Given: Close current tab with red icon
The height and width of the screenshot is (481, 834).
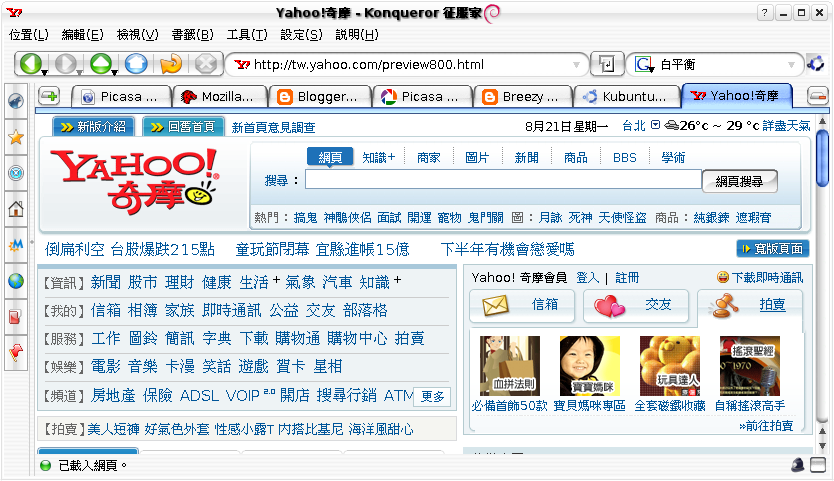Looking at the screenshot, I should tap(818, 96).
